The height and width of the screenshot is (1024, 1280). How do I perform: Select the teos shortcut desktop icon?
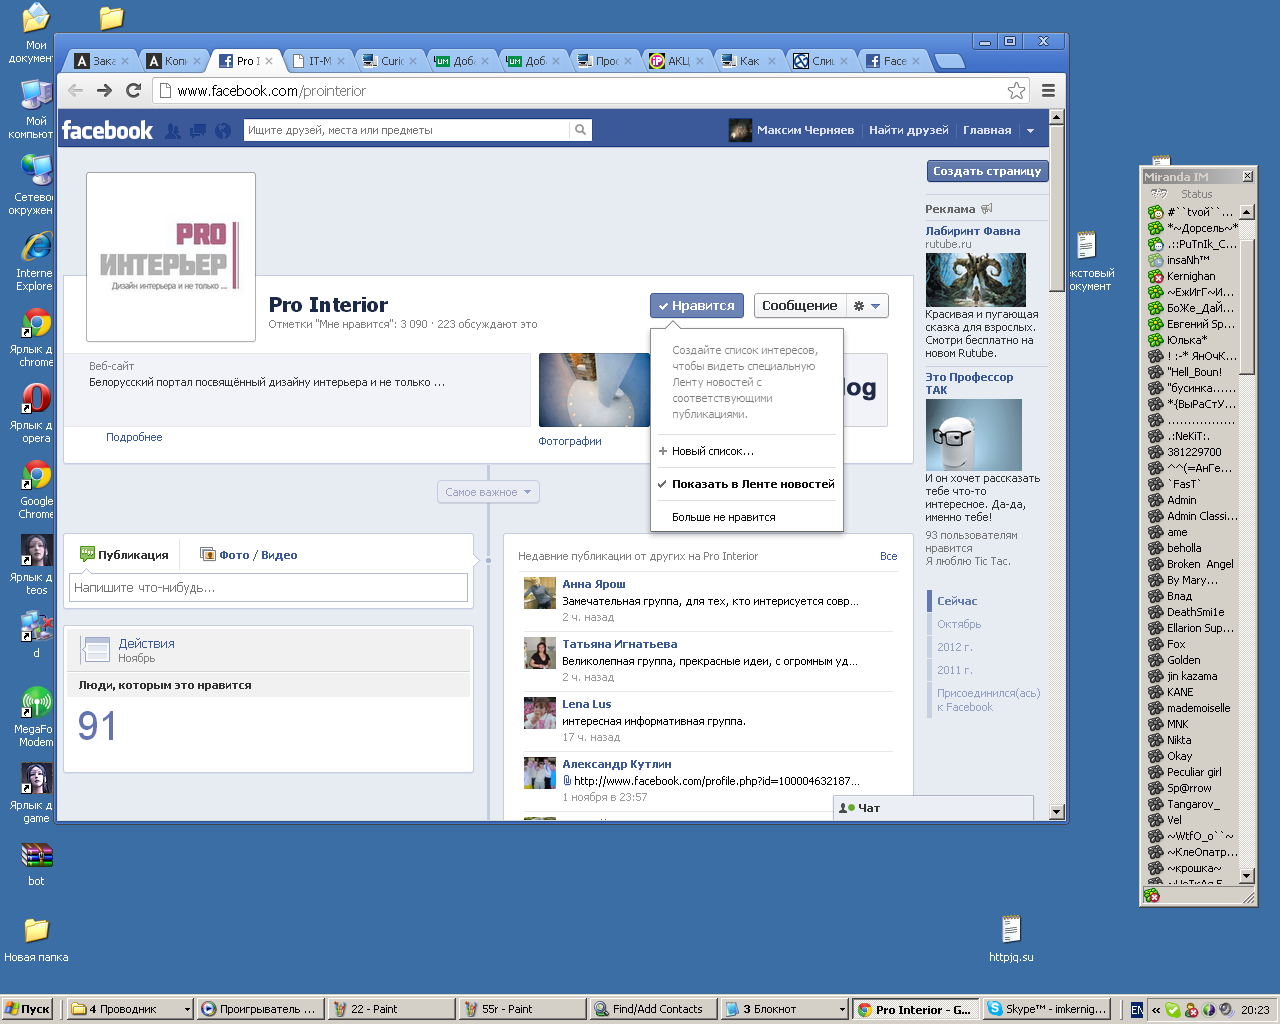(x=35, y=565)
